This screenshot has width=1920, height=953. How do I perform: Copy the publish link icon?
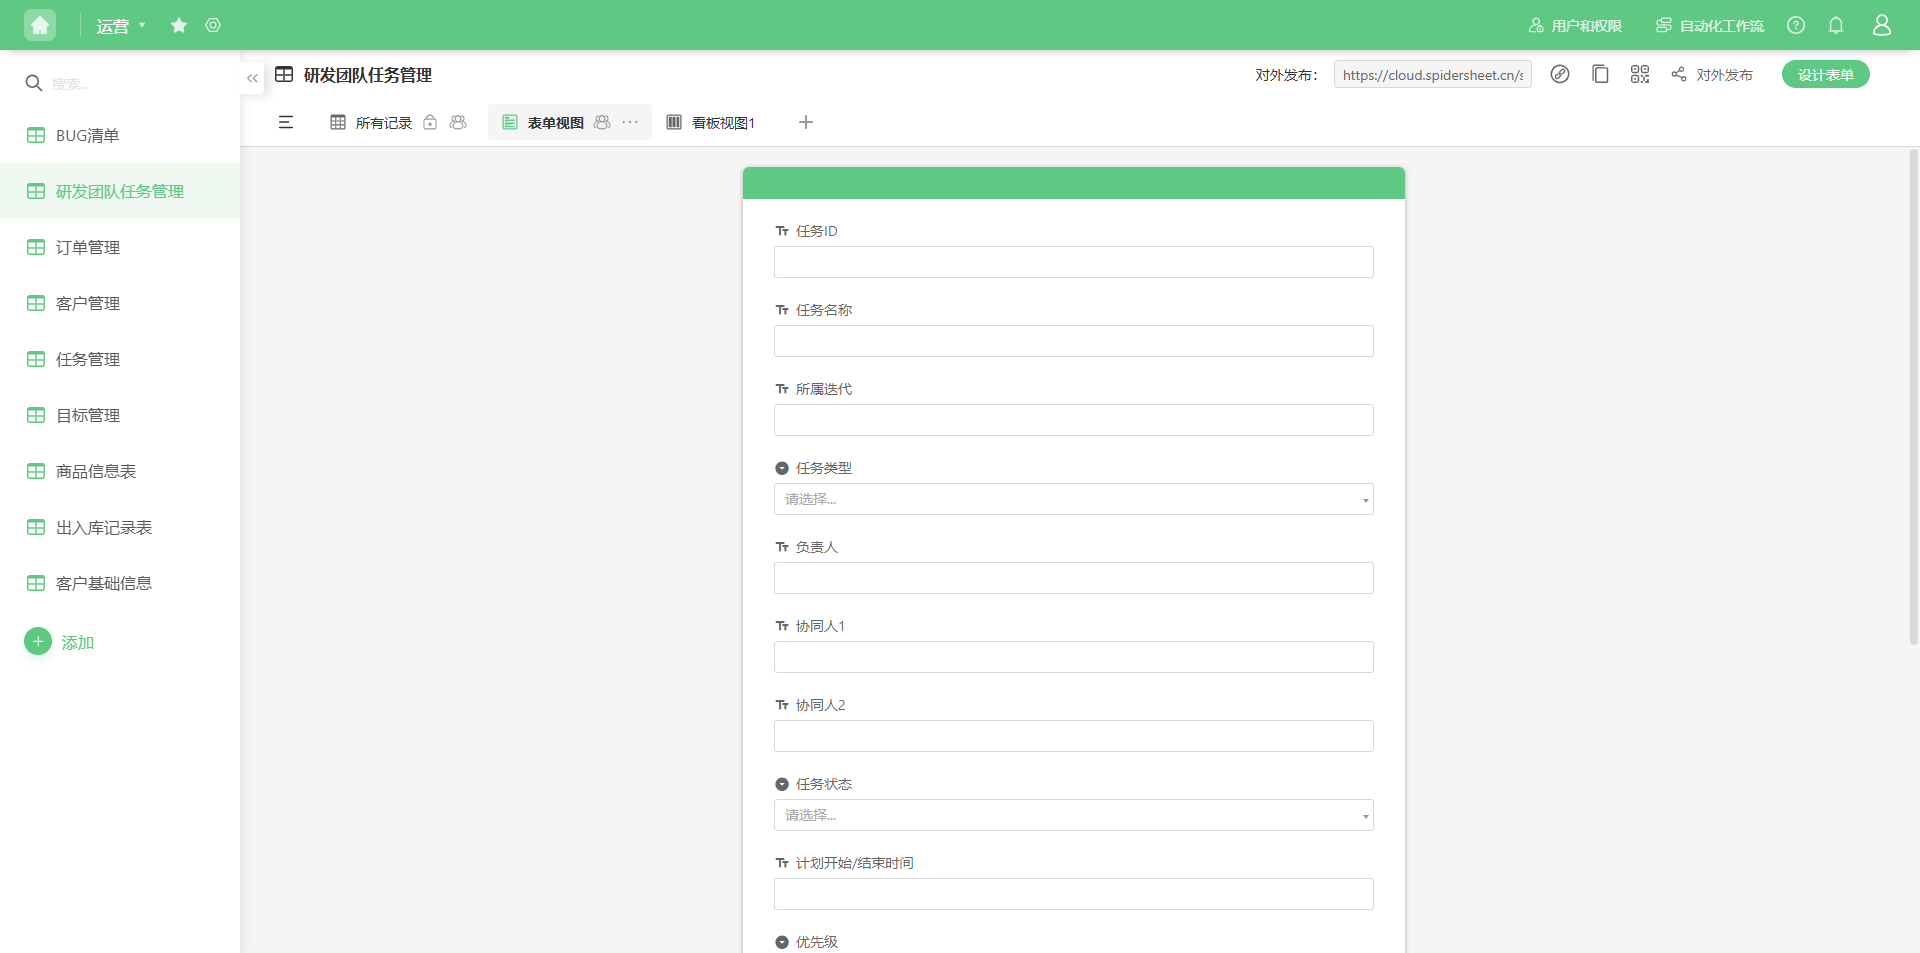(1600, 74)
